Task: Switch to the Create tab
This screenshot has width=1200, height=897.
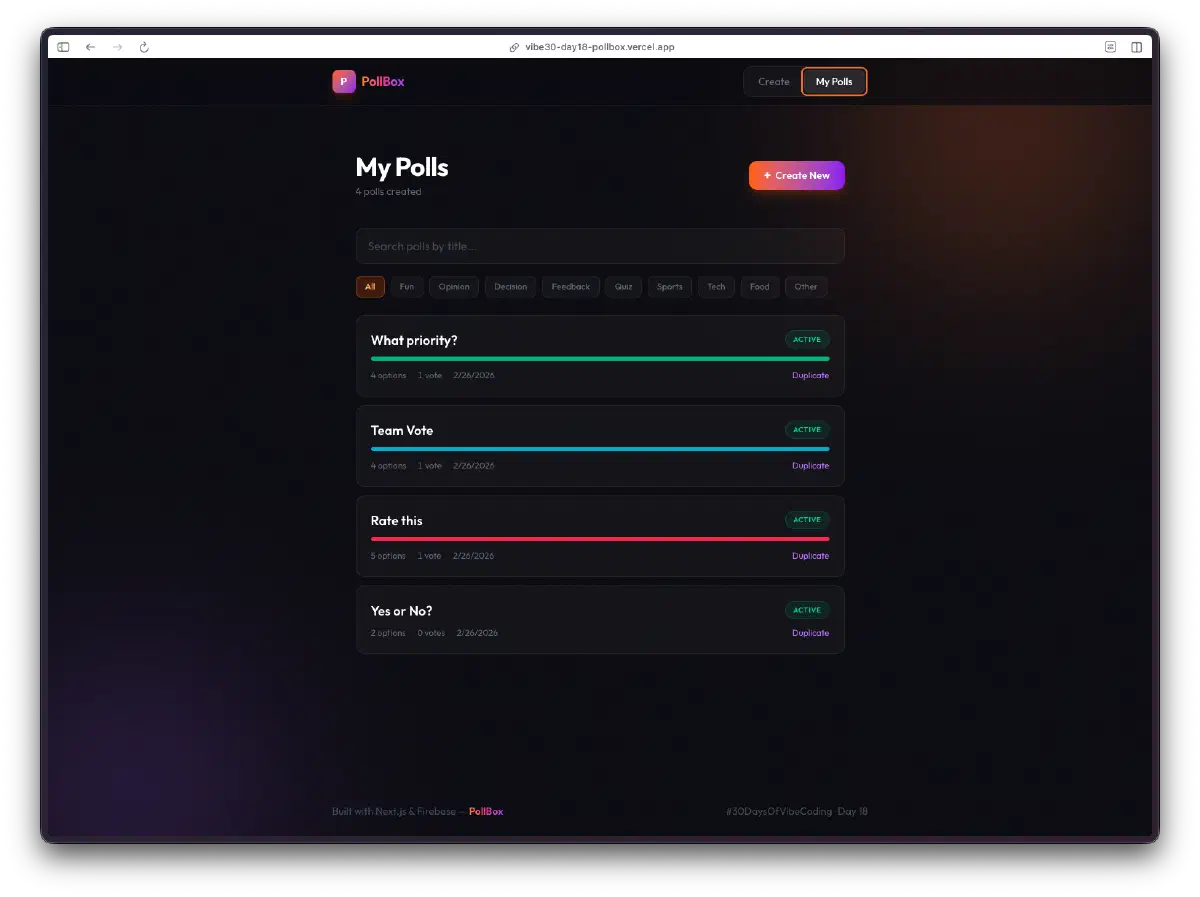Action: 774,82
